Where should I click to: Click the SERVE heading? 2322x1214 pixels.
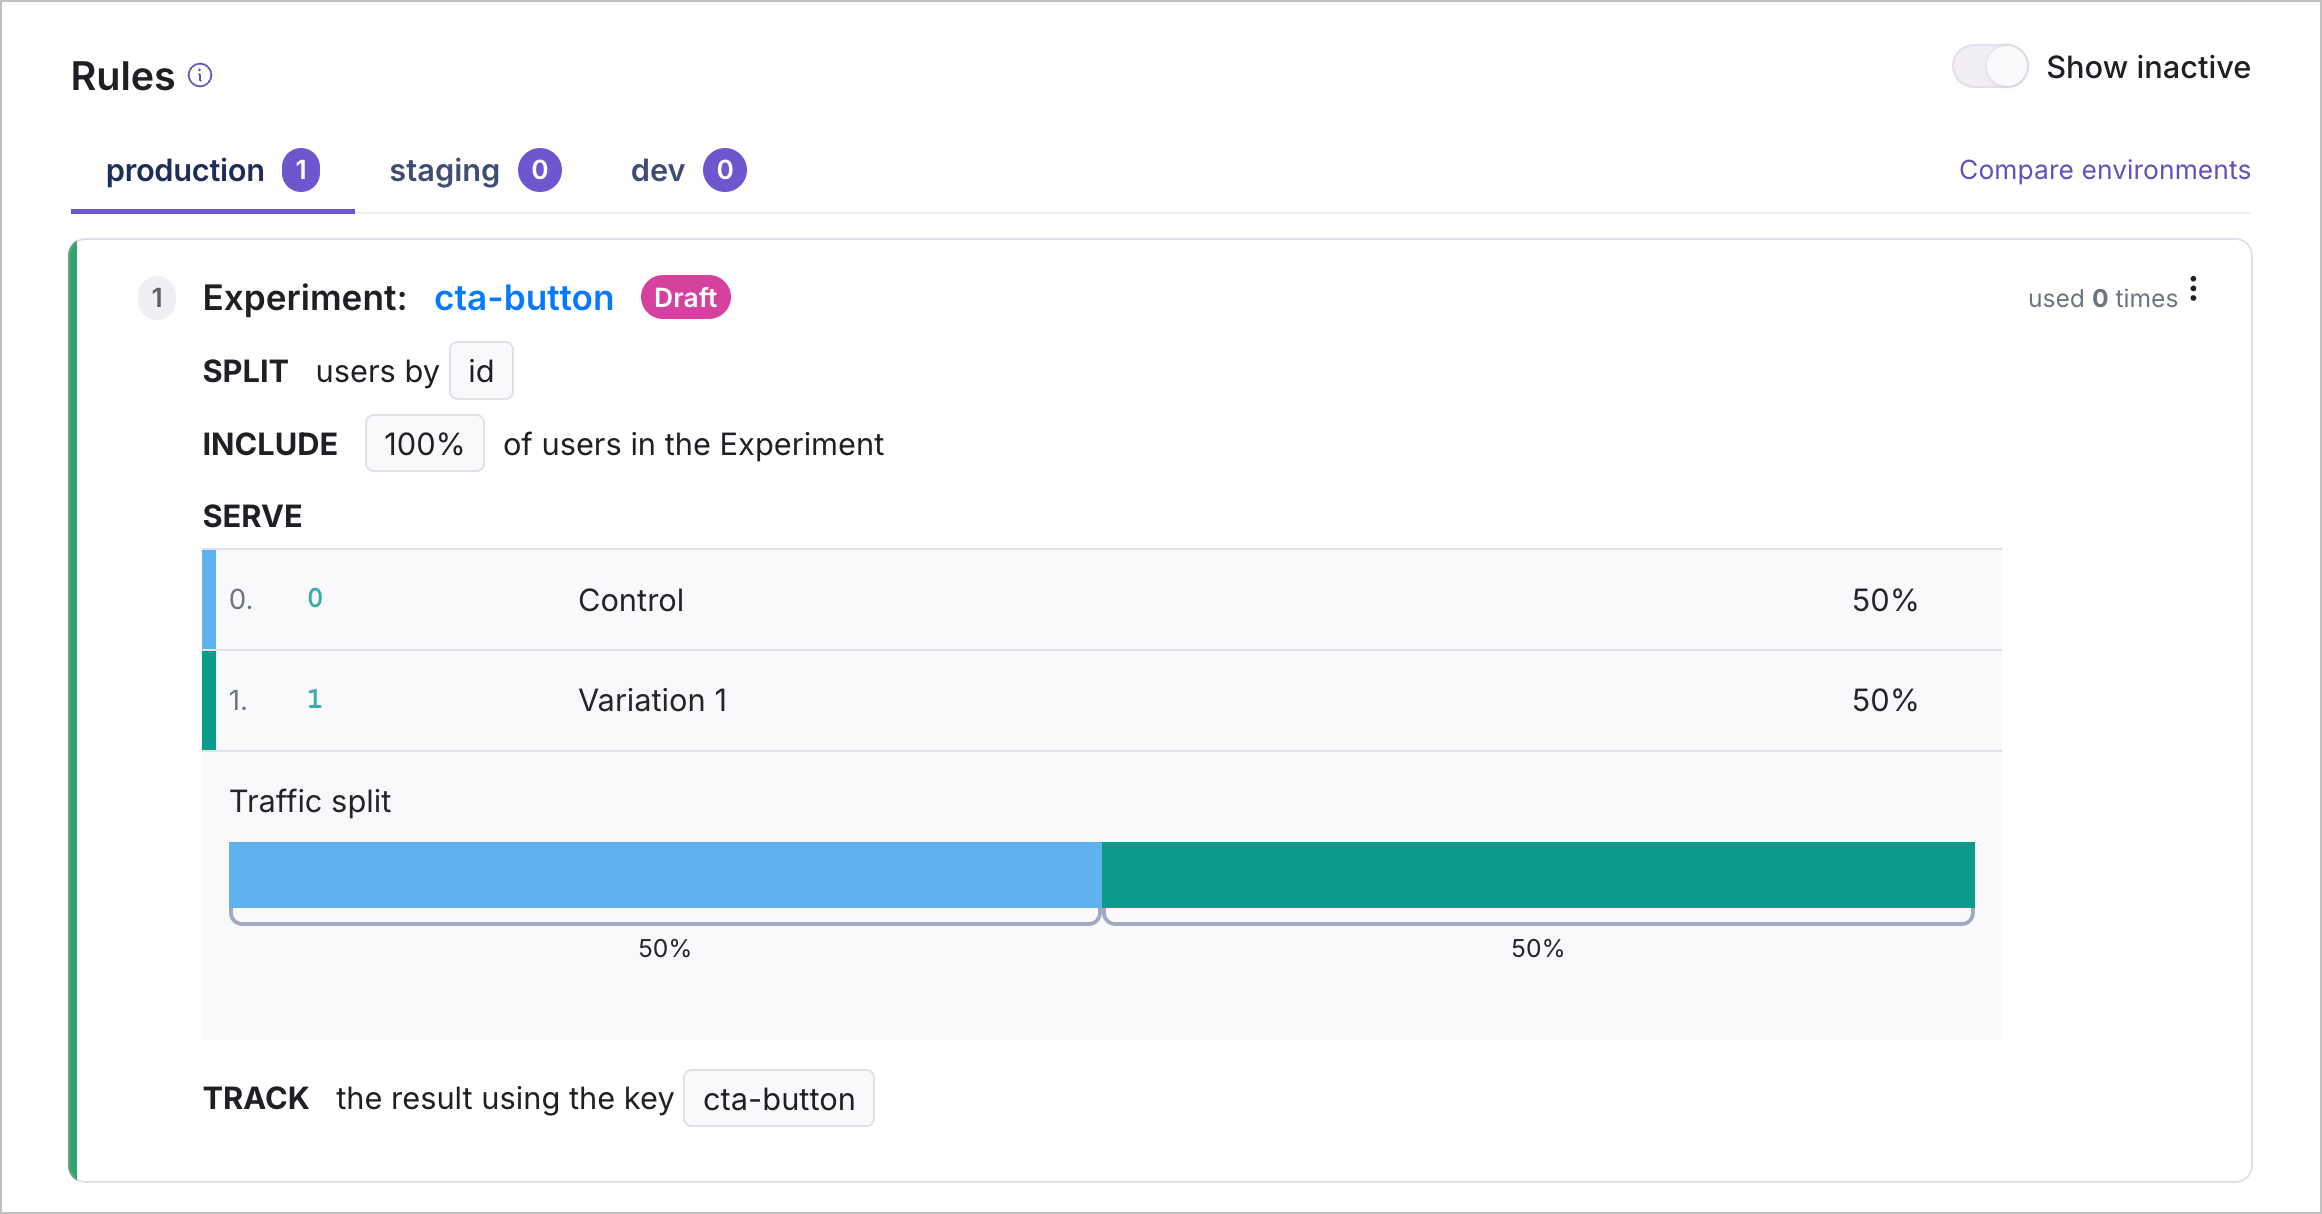click(253, 517)
